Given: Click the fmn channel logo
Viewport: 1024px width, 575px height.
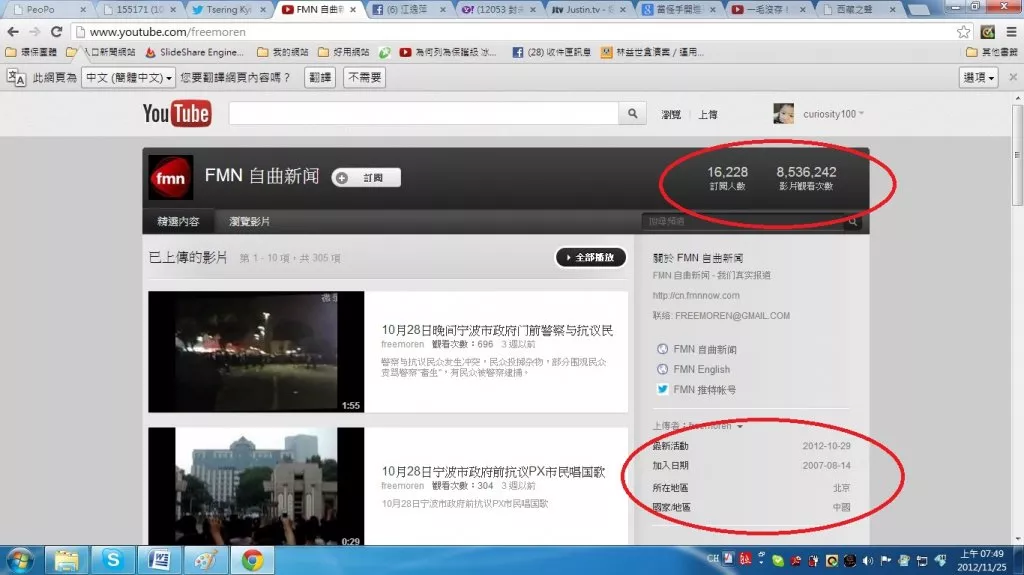Looking at the screenshot, I should (170, 177).
